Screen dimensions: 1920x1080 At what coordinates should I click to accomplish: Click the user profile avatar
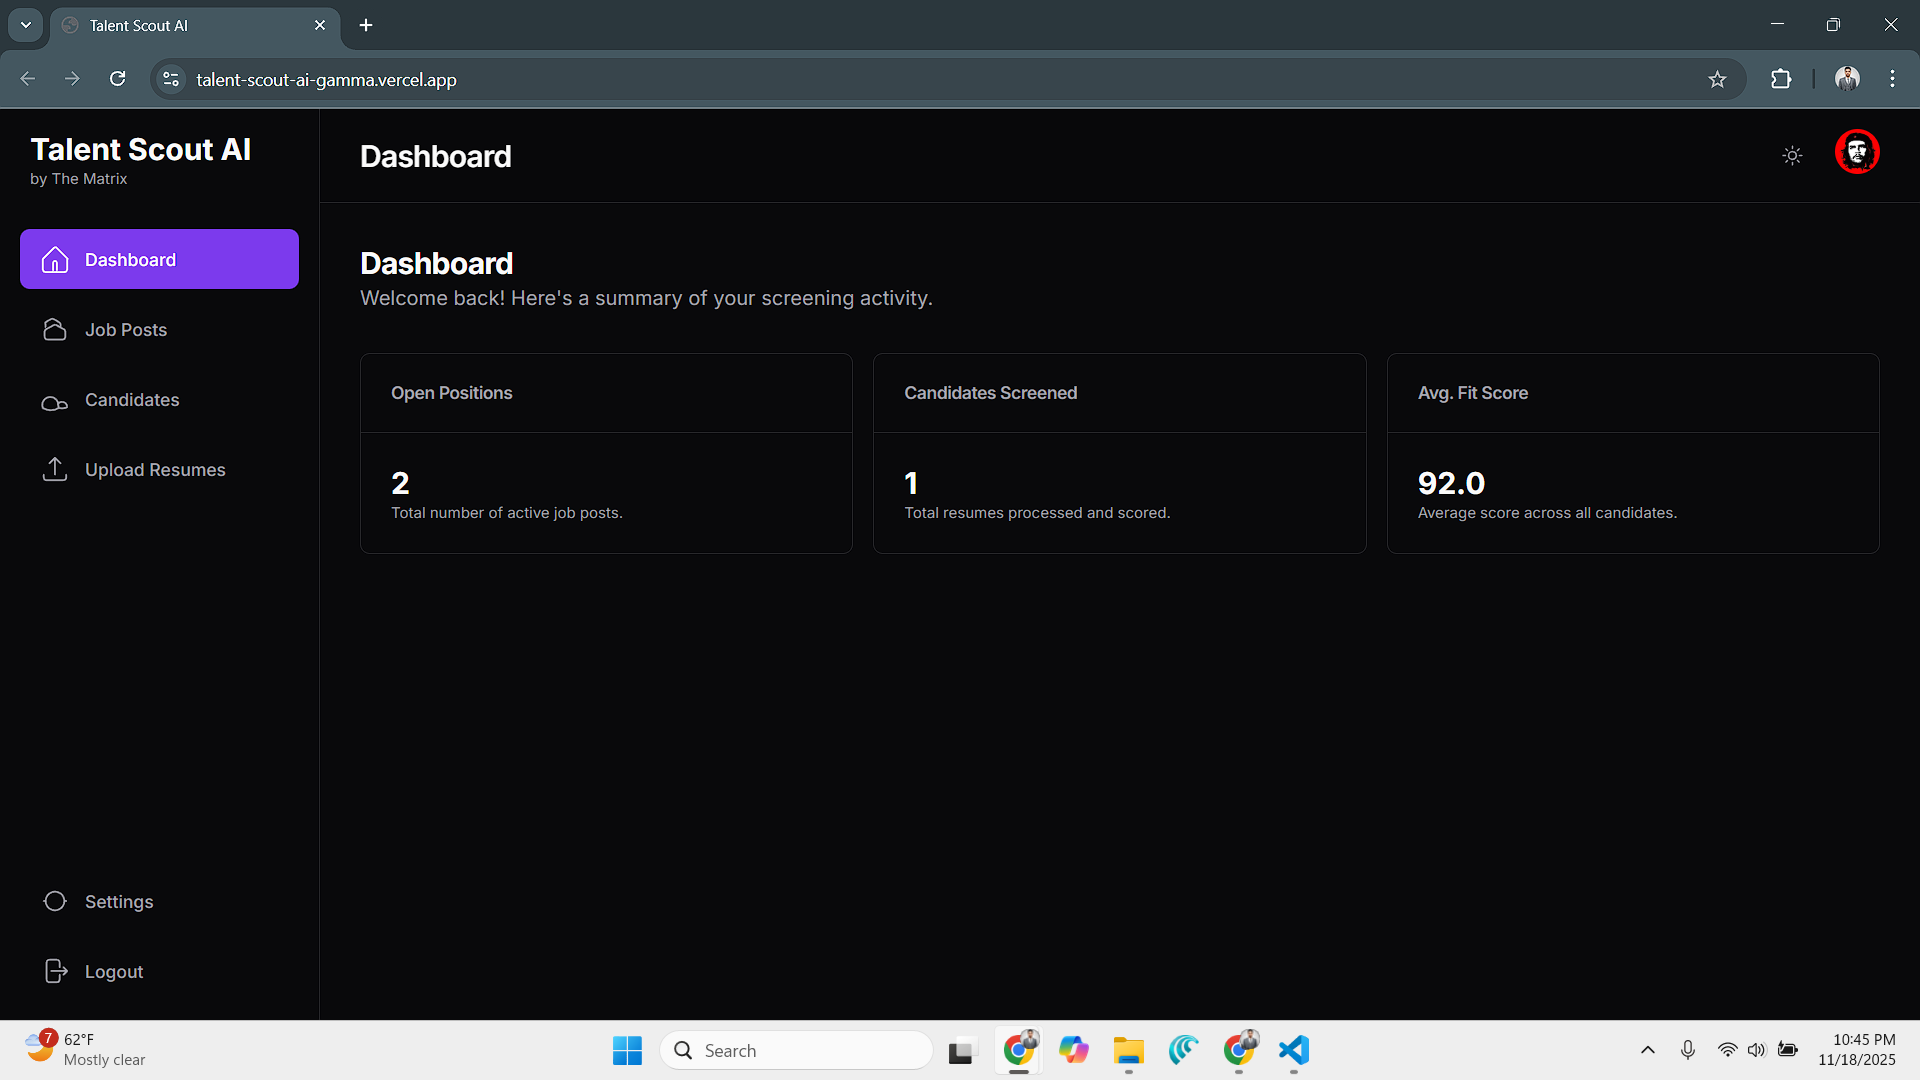[x=1856, y=152]
